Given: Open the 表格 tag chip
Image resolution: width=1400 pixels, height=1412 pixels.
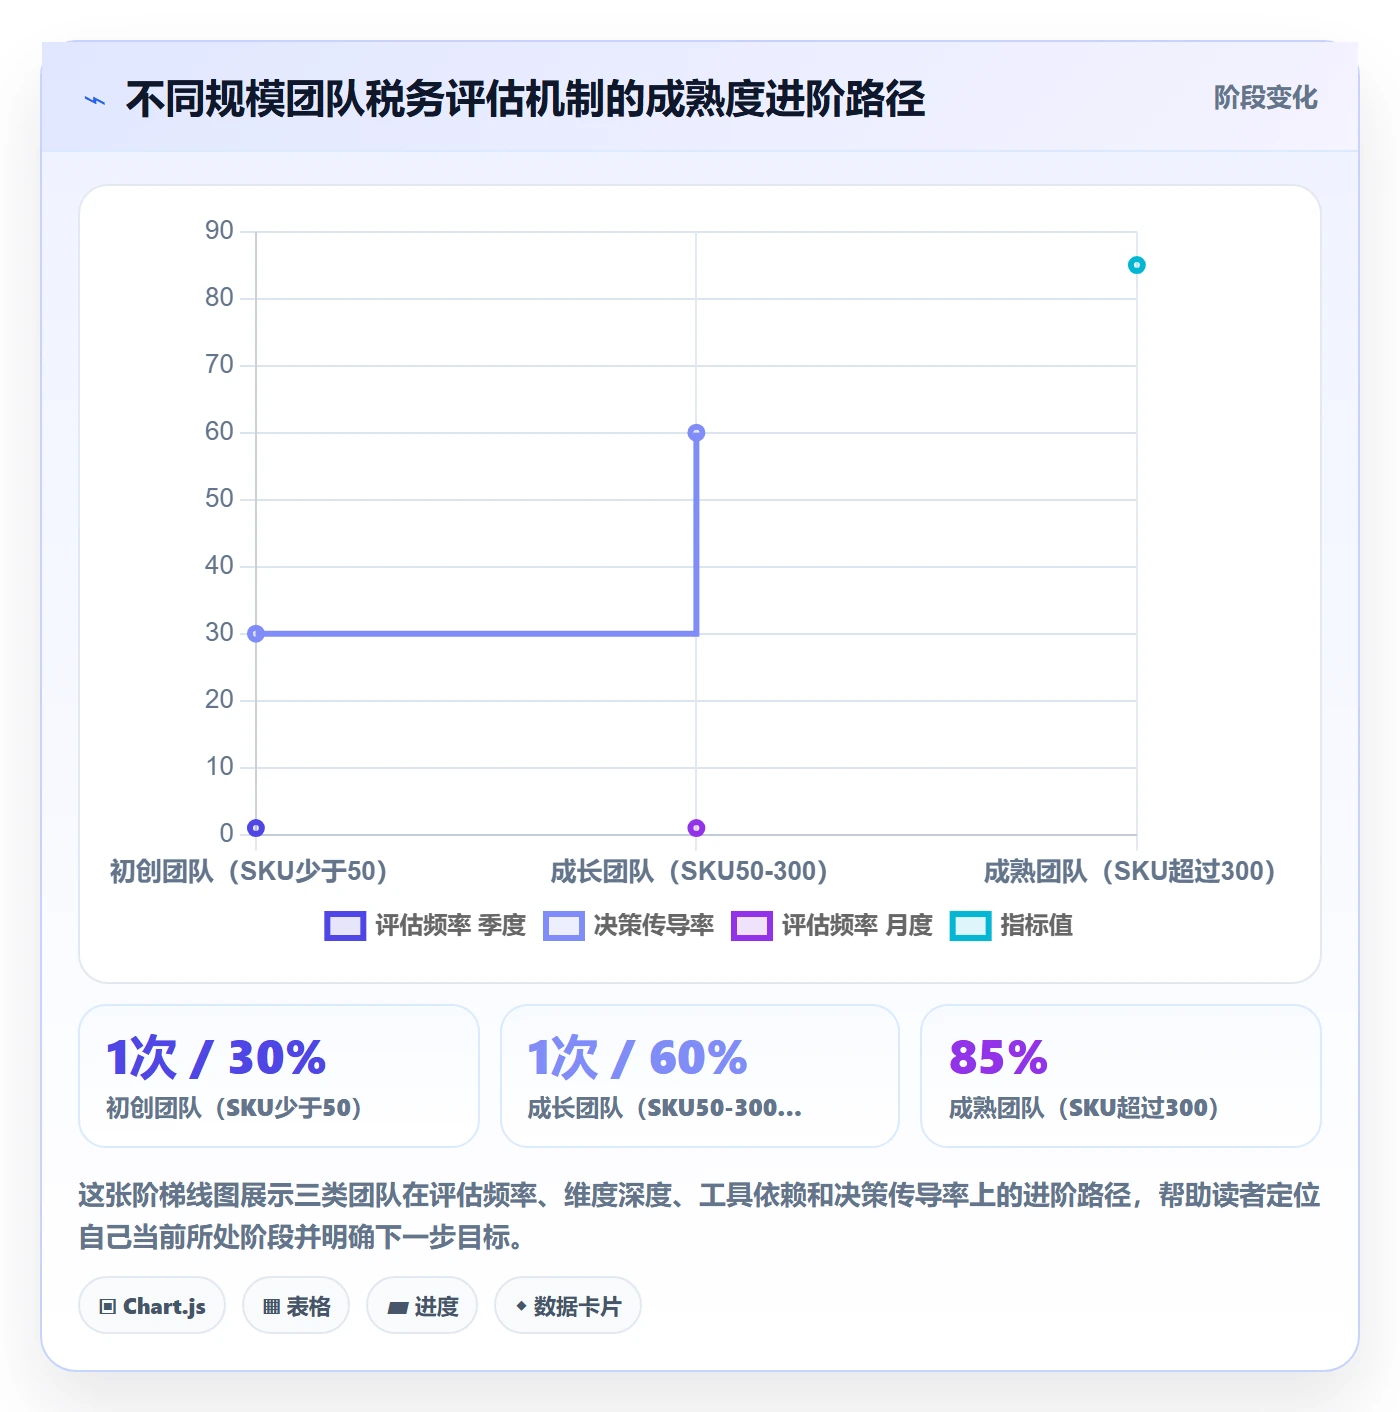Looking at the screenshot, I should [296, 1306].
